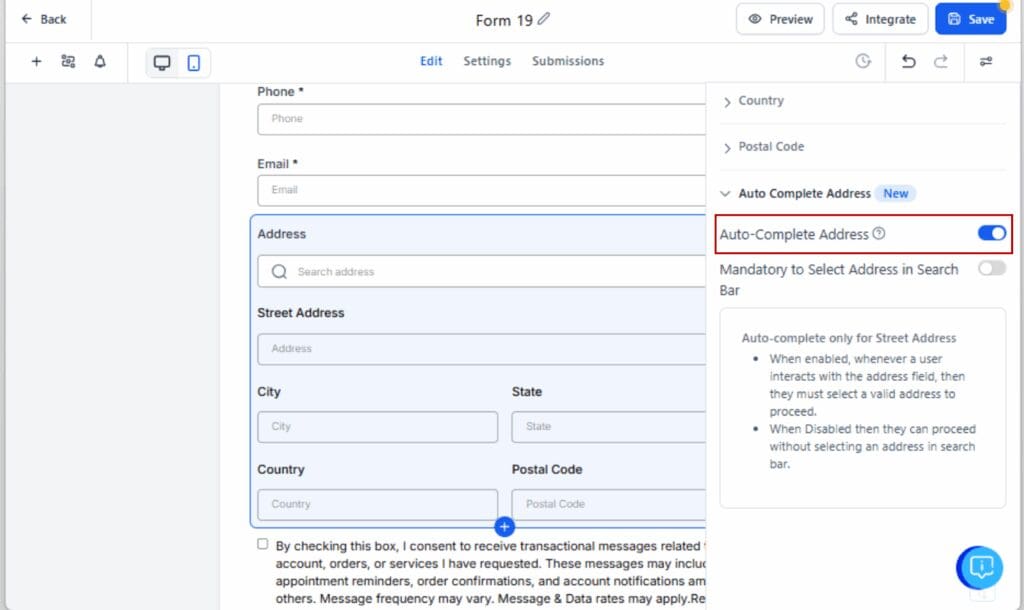This screenshot has height=610, width=1024.
Task: Redo the last form change
Action: 941,61
